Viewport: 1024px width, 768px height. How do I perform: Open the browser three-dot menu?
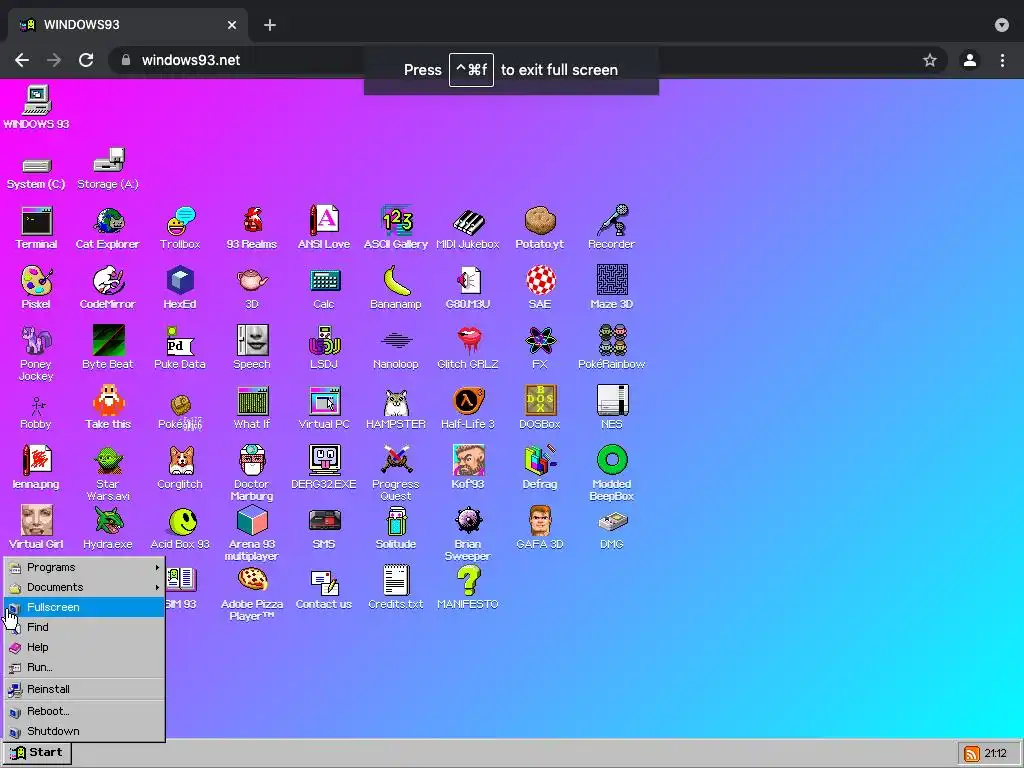(1002, 60)
